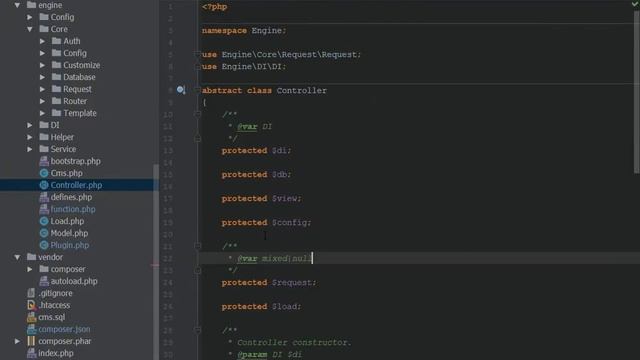Viewport: 640px width, 360px height.
Task: Click the composer.phar archive icon
Action: pos(31,341)
